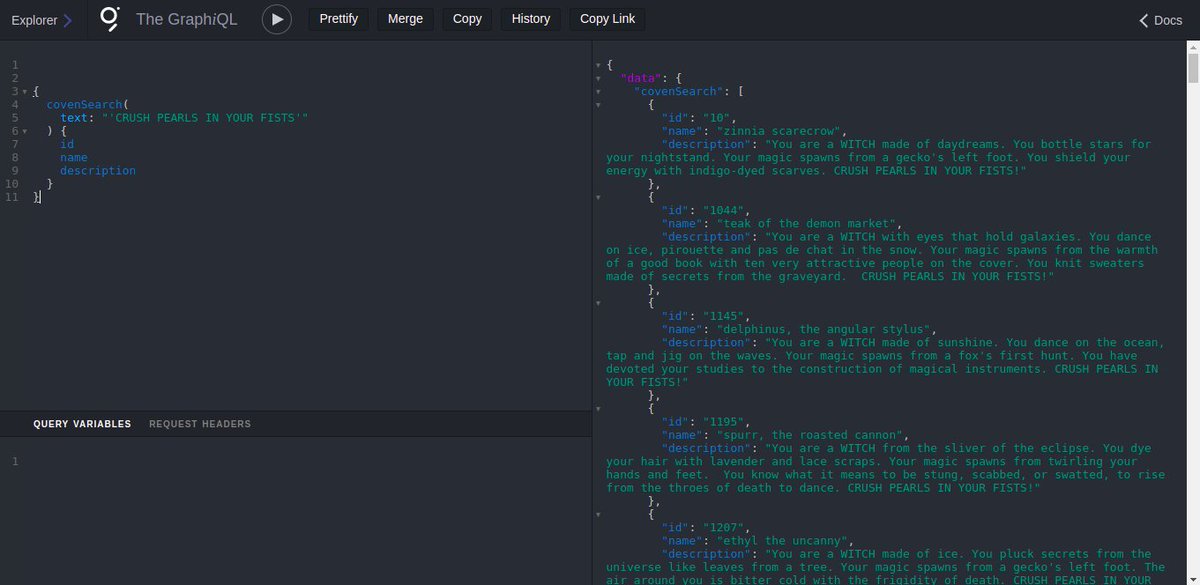Collapse the result object with id "1145"

[x=598, y=303]
